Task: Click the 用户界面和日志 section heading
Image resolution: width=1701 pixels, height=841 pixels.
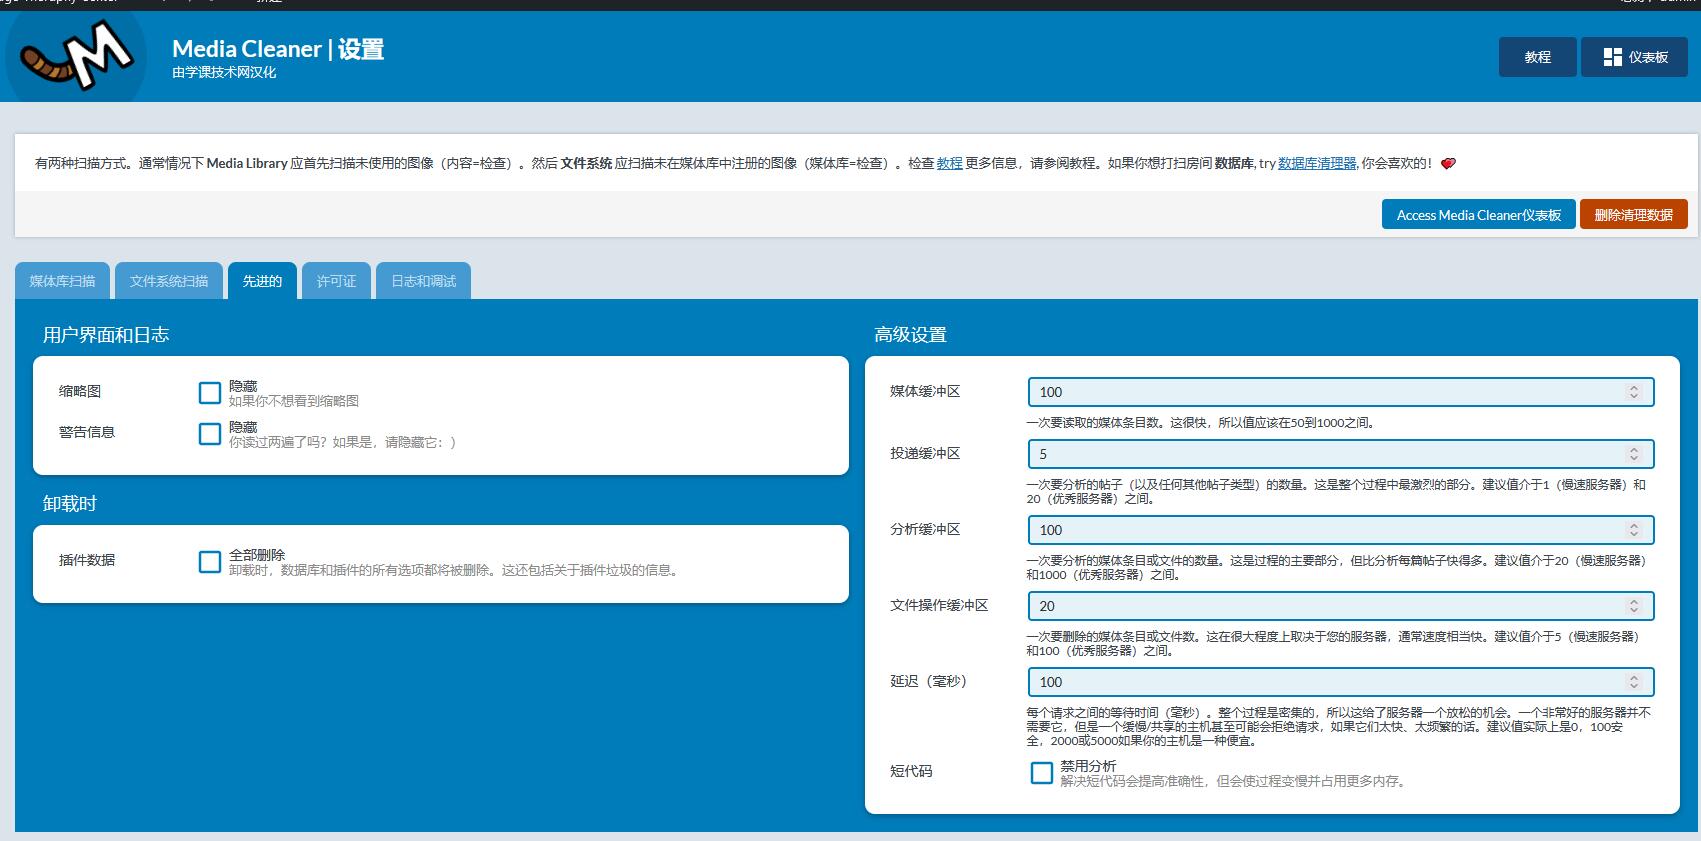Action: tap(106, 335)
